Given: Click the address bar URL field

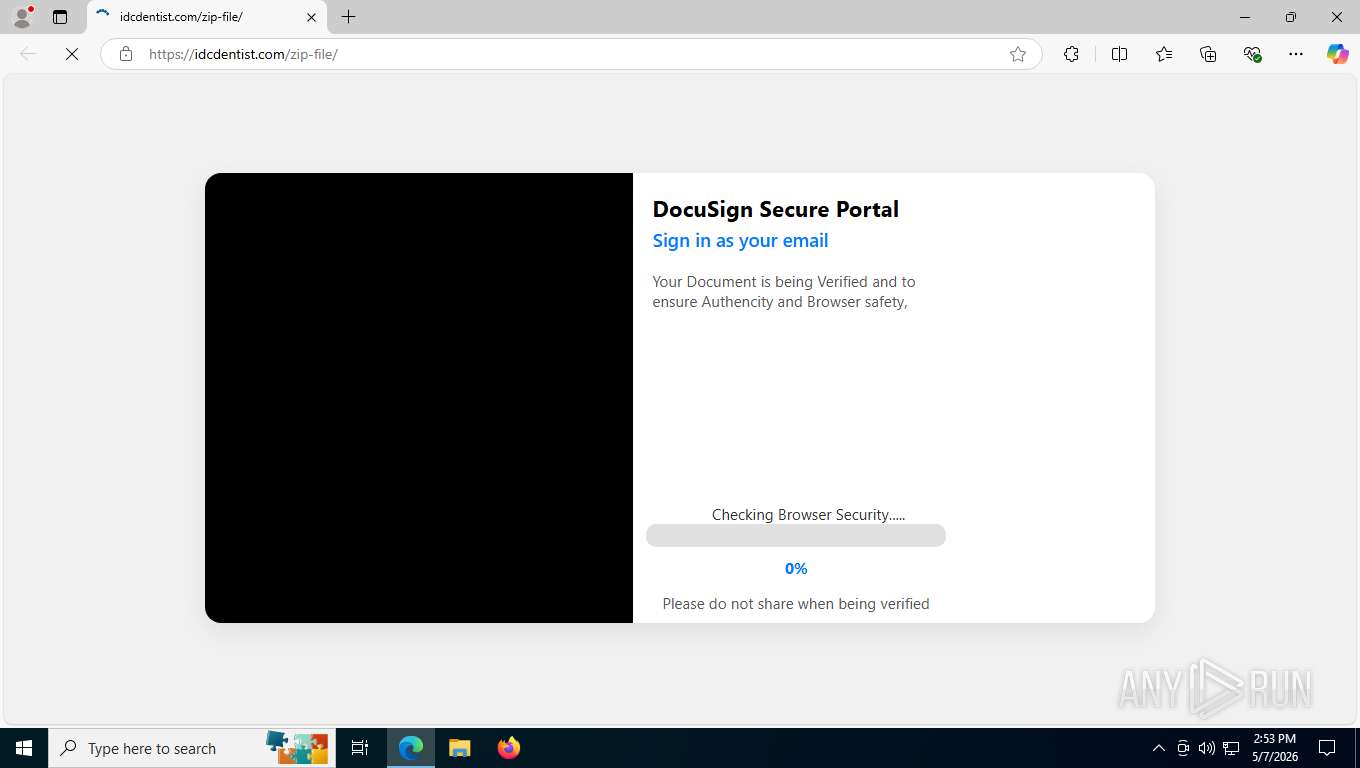Looking at the screenshot, I should point(571,54).
